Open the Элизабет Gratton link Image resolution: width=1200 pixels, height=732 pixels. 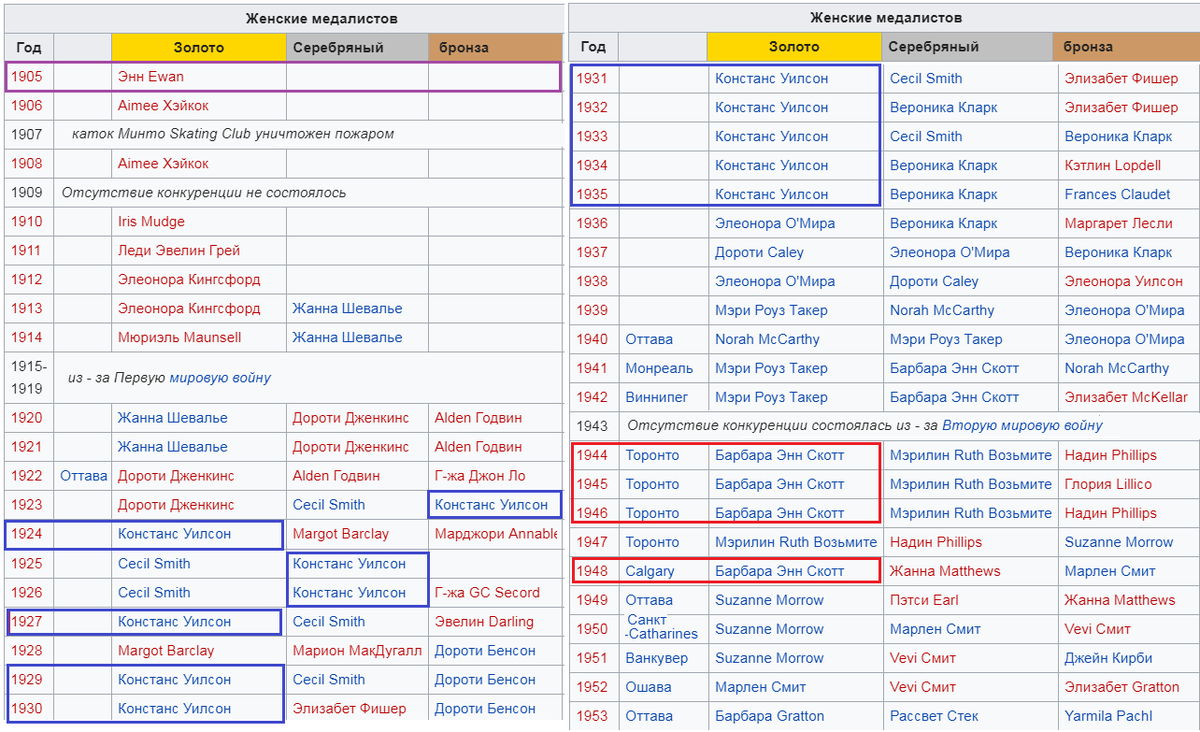1123,687
